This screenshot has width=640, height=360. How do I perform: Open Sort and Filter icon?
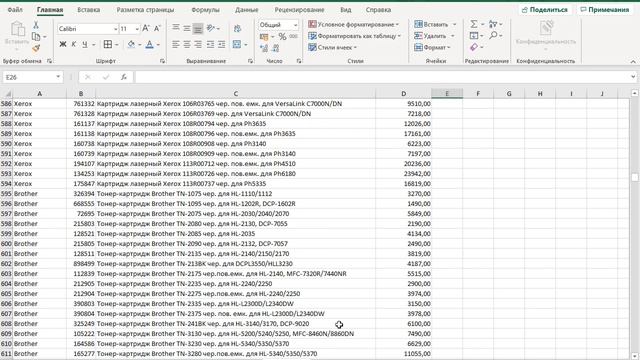tap(493, 24)
